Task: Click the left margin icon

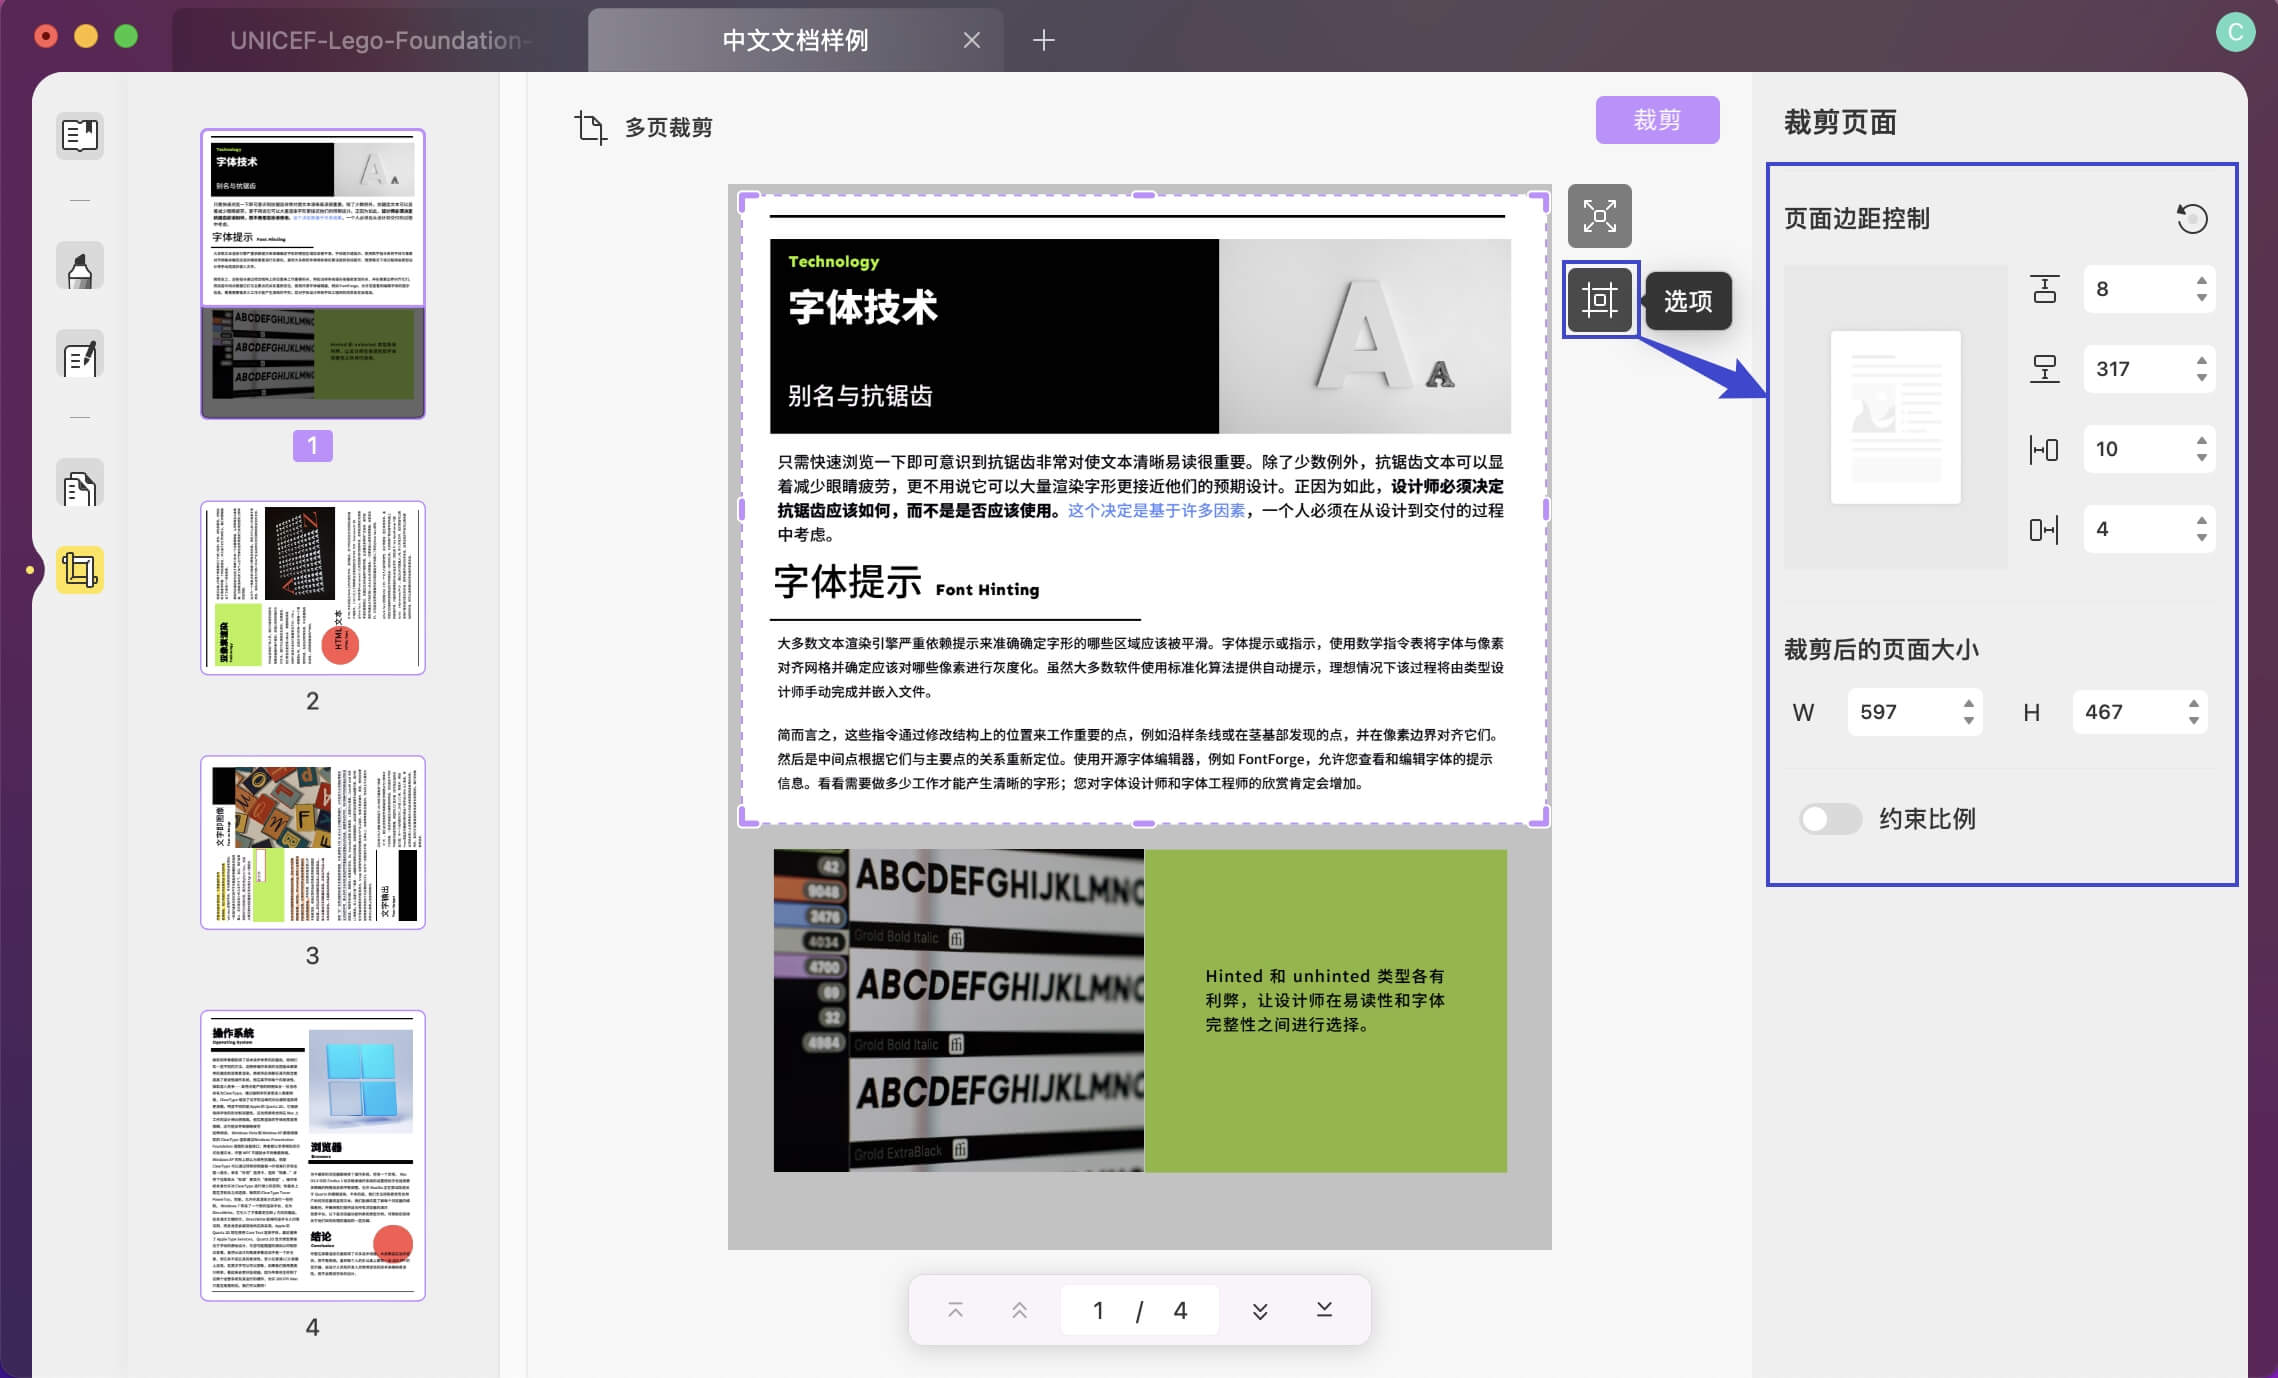Action: tap(2044, 449)
